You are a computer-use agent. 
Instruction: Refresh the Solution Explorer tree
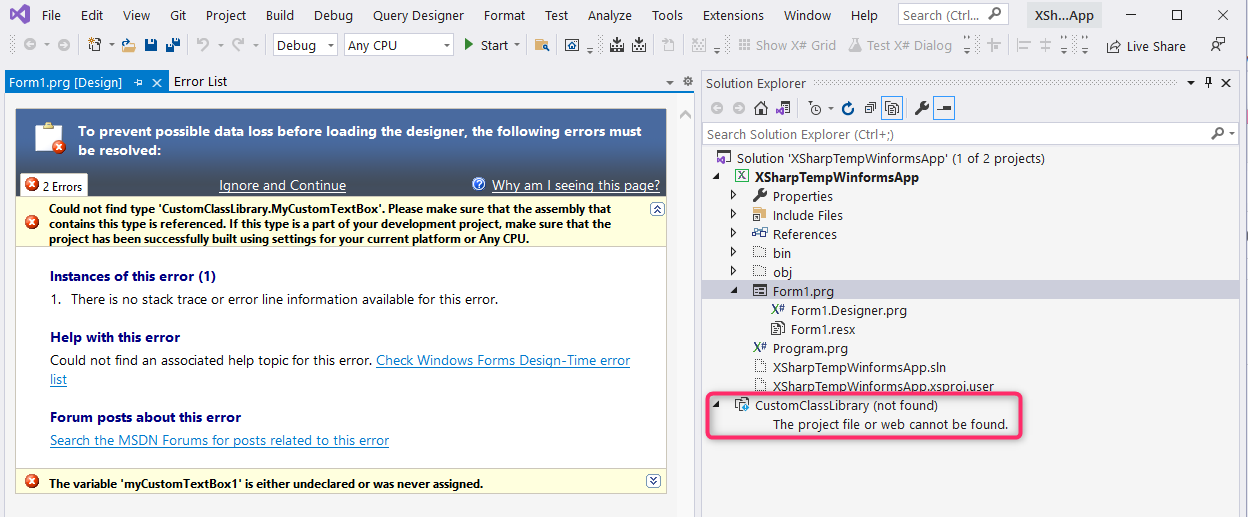pos(848,108)
